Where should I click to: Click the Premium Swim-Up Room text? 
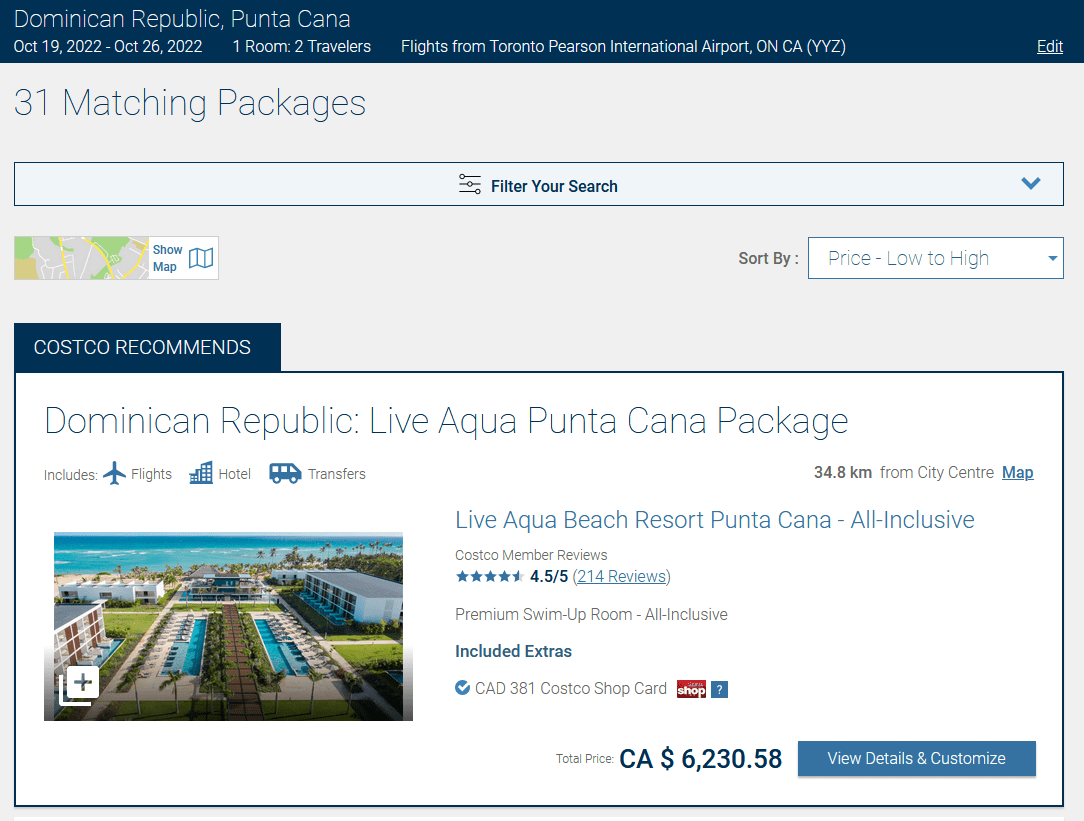pos(591,614)
